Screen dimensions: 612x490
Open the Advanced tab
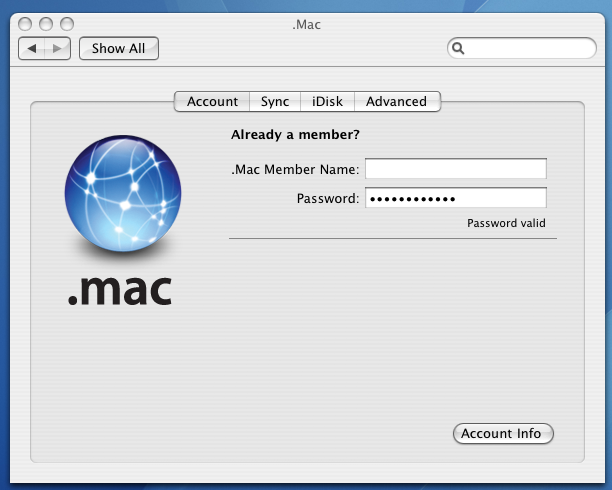(397, 102)
